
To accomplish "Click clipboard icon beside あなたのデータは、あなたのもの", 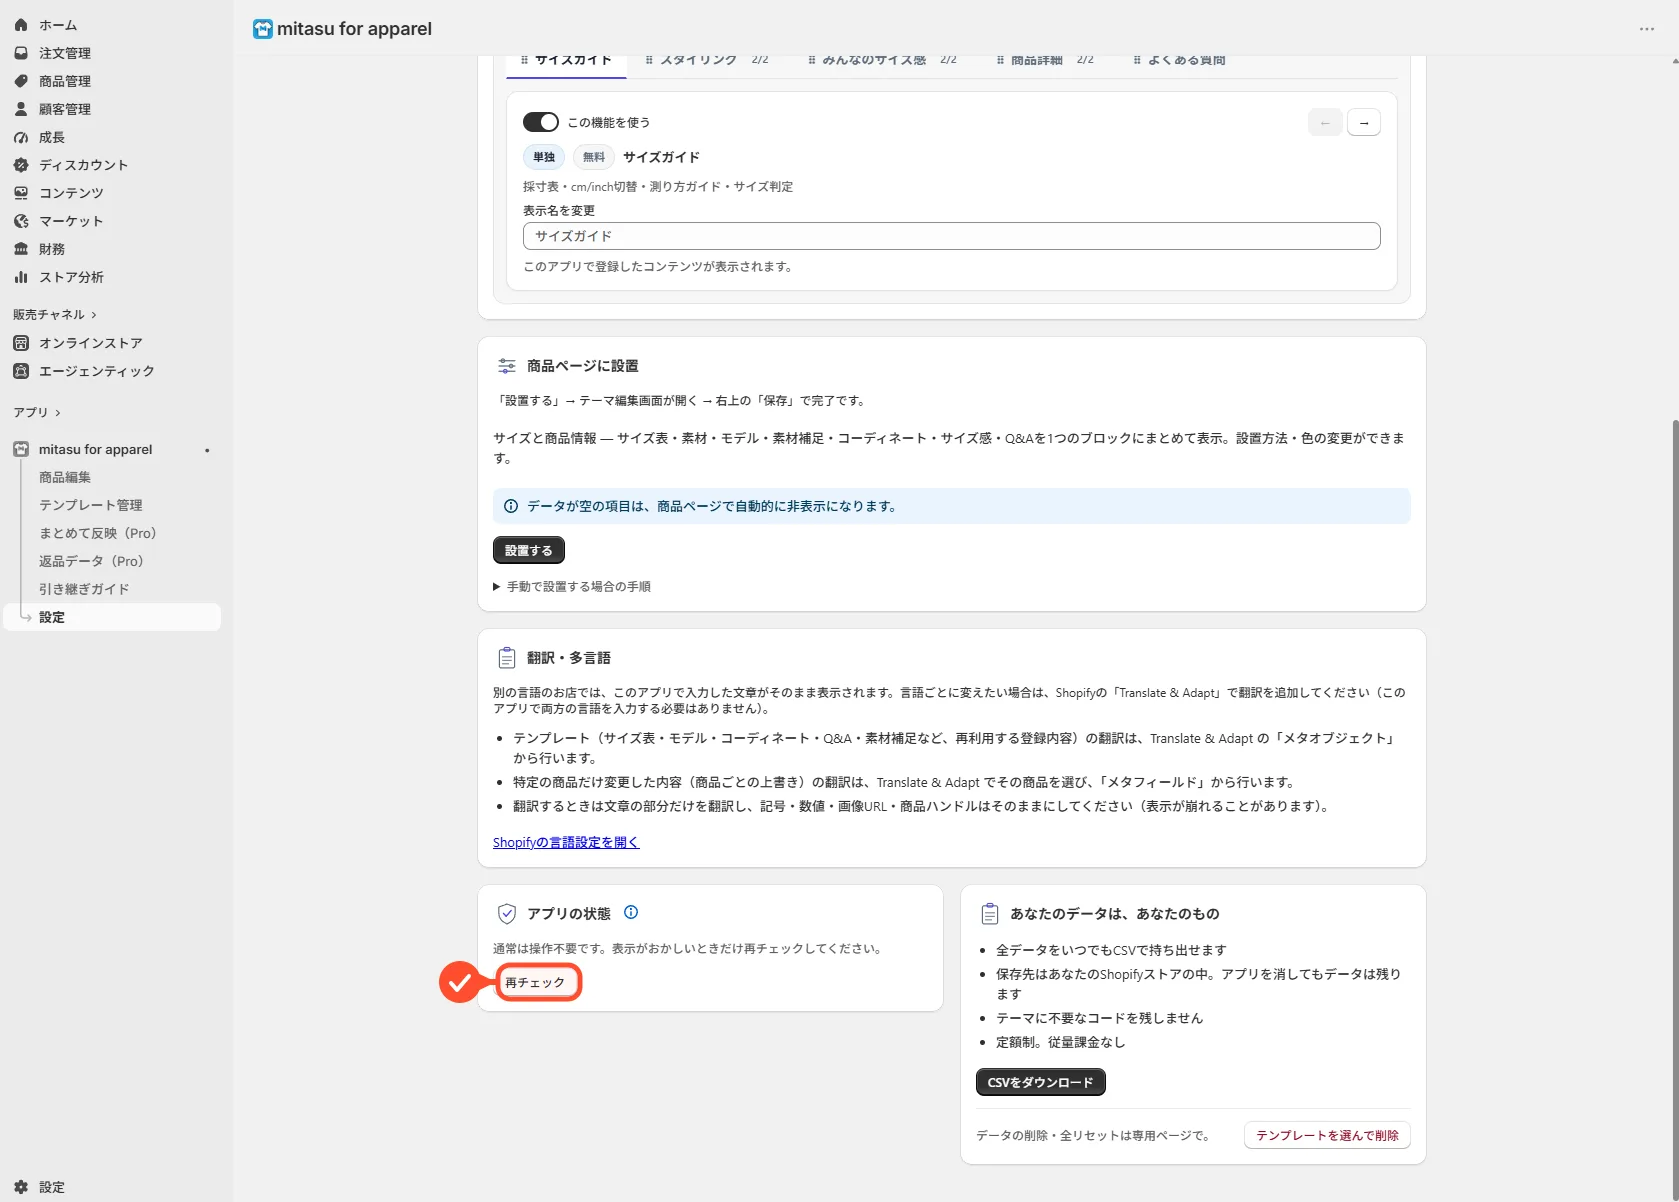I will click(990, 914).
